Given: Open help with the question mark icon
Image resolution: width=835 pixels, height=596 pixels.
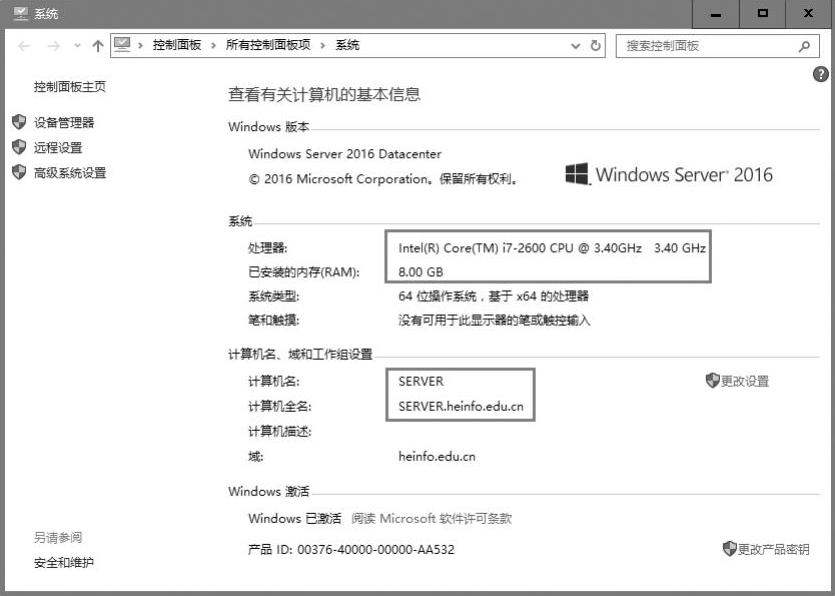Looking at the screenshot, I should 821,74.
